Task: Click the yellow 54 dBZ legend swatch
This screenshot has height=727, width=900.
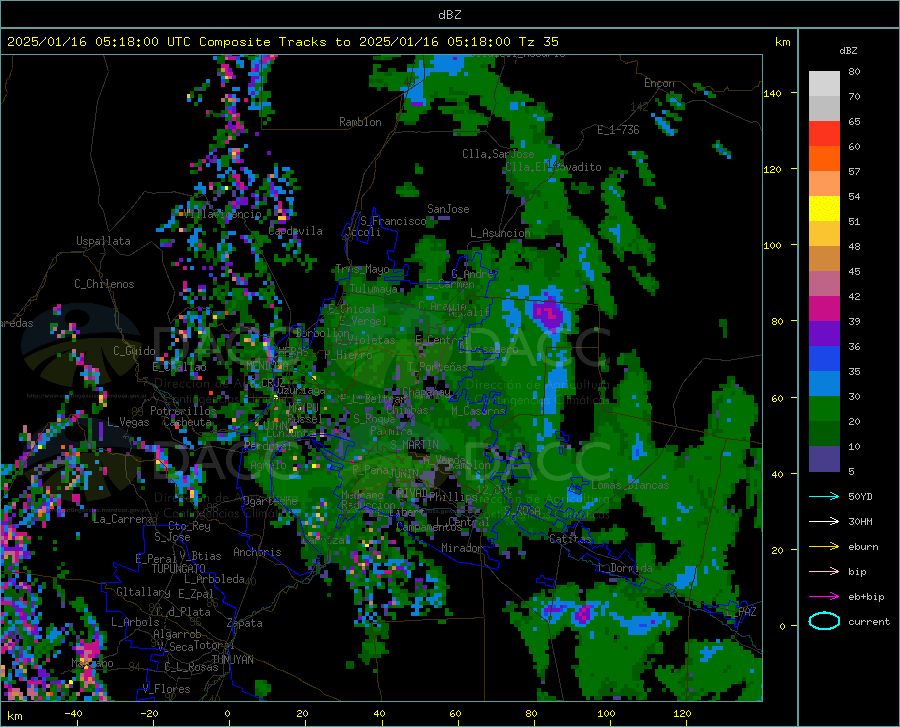Action: pos(824,209)
